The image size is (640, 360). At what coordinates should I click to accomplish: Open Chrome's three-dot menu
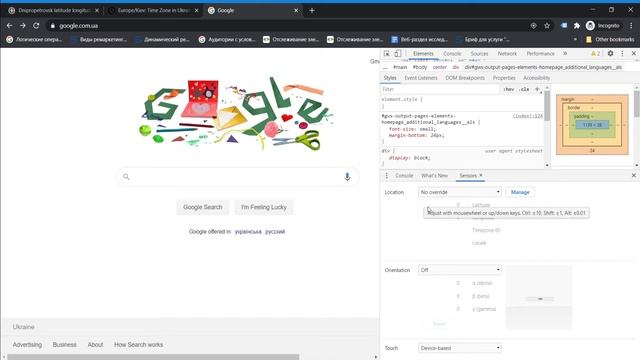coord(631,25)
